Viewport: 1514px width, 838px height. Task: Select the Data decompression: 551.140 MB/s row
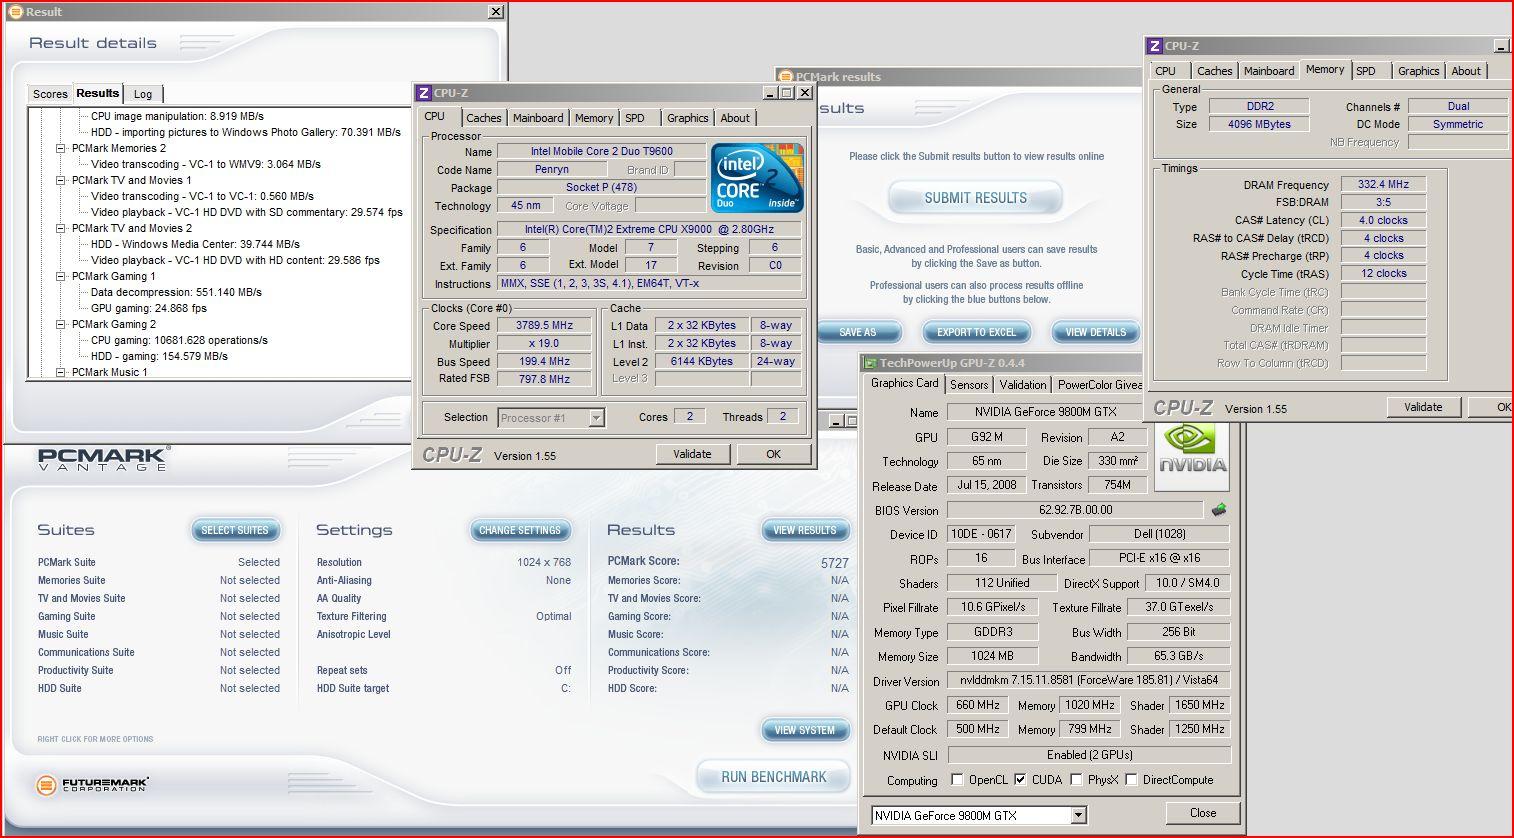pos(176,292)
